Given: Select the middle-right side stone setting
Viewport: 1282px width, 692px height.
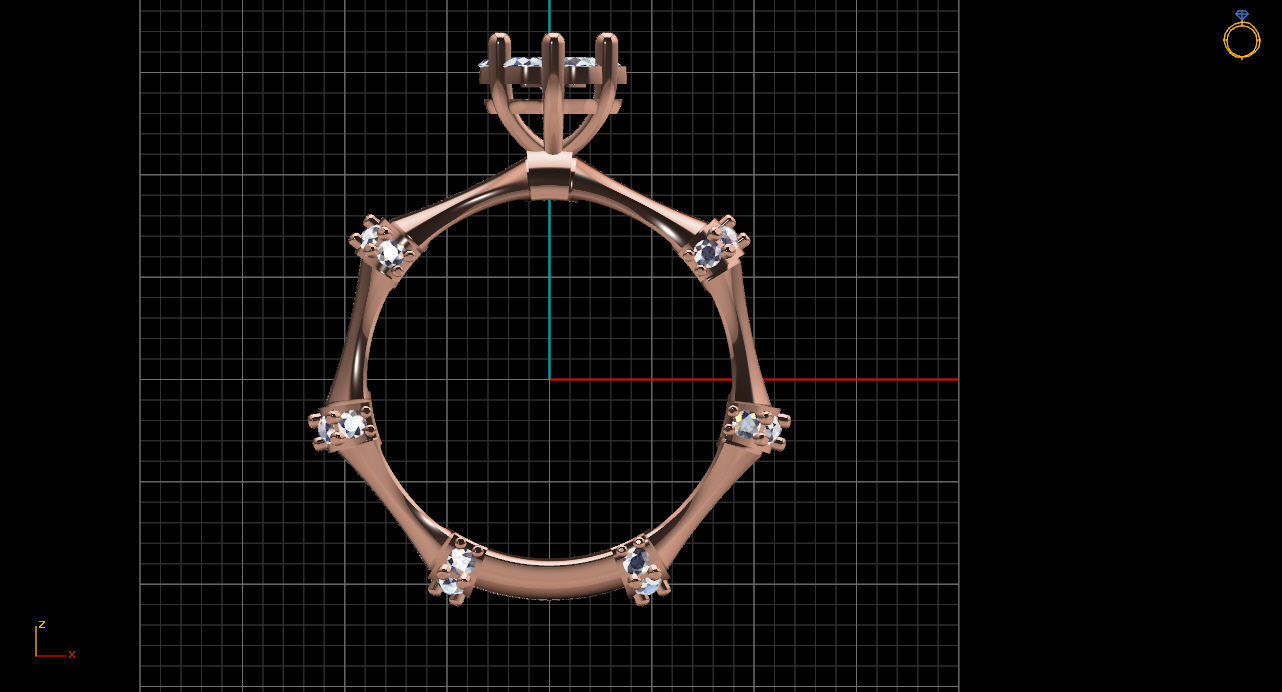Looking at the screenshot, I should (x=757, y=427).
